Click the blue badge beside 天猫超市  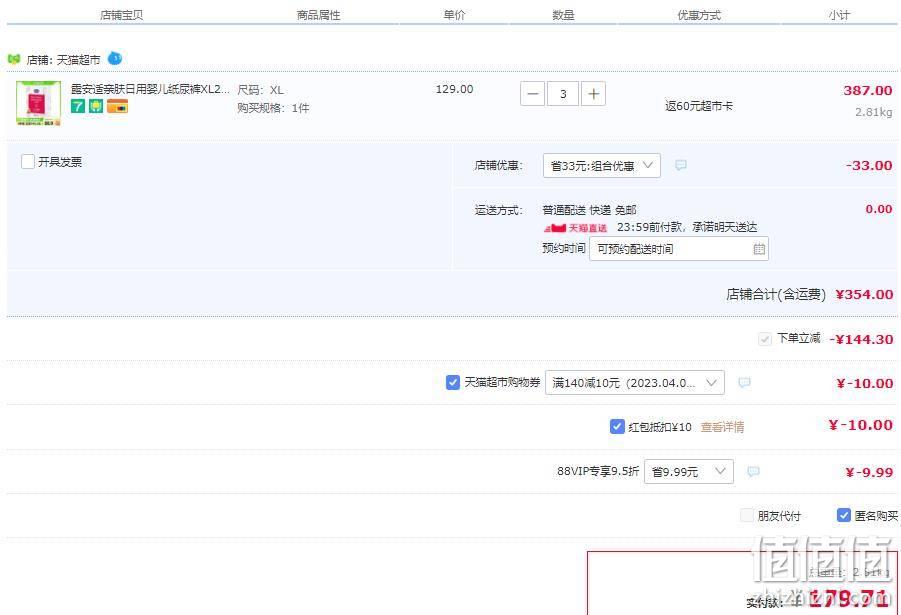pyautogui.click(x=115, y=58)
